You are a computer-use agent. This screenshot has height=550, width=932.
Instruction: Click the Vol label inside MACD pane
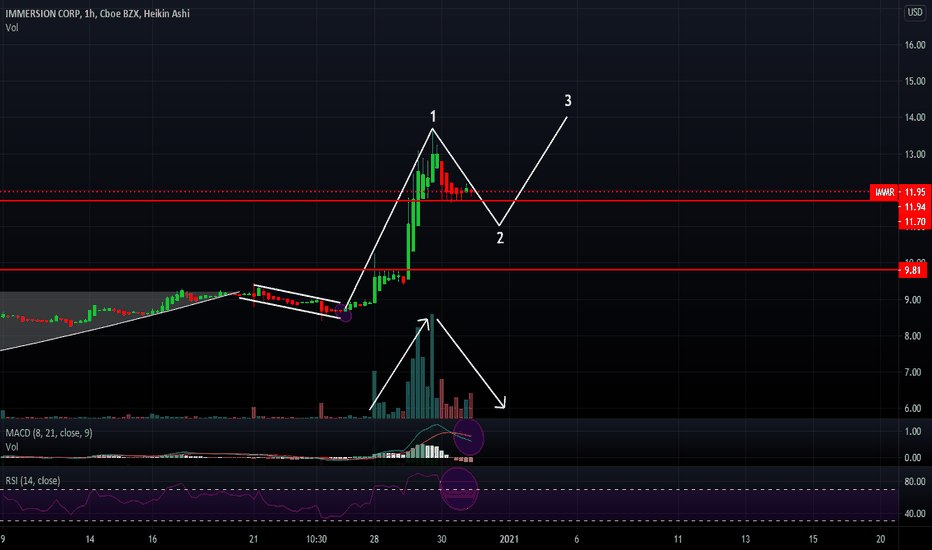[x=11, y=447]
